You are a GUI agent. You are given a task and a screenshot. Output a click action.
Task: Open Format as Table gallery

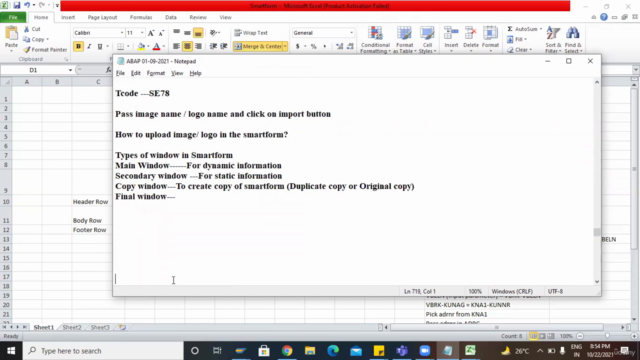(x=404, y=40)
